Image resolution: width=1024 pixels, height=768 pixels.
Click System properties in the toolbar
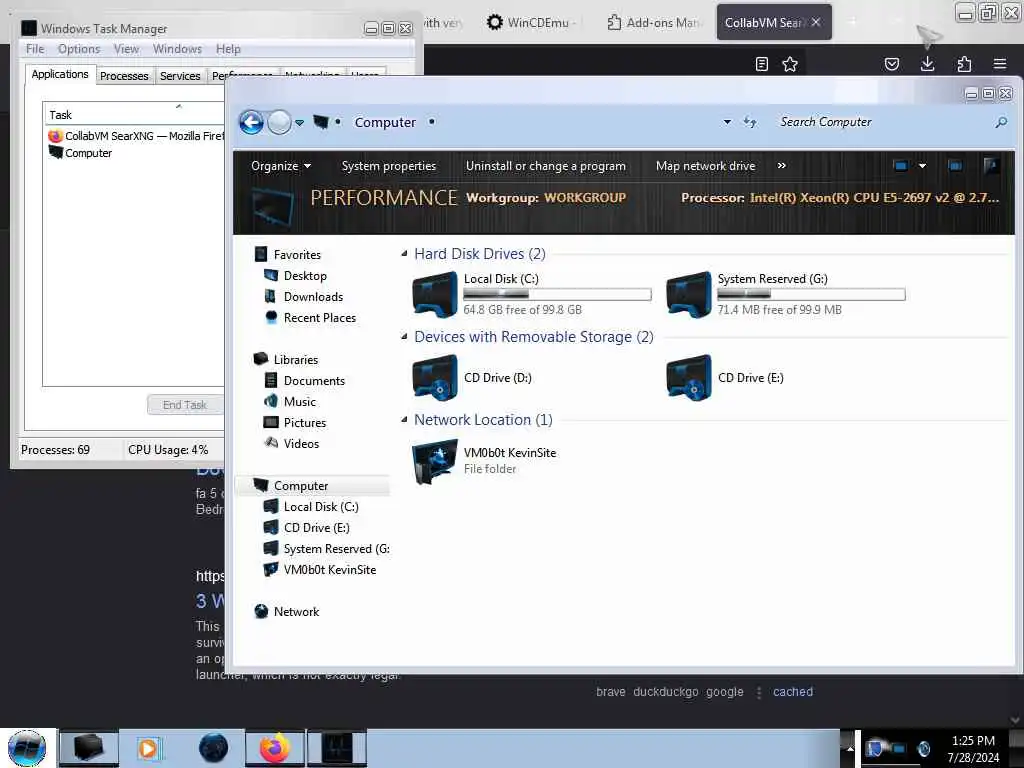389,166
